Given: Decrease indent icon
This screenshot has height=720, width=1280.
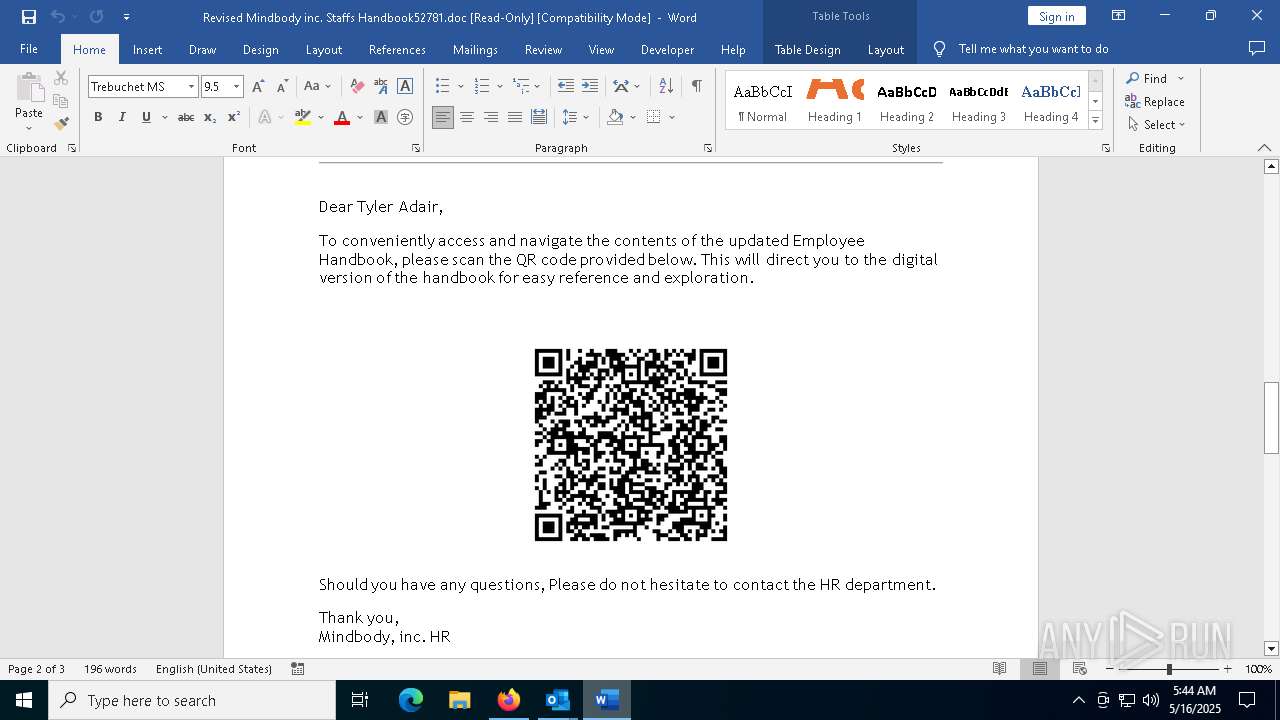Looking at the screenshot, I should tap(566, 87).
